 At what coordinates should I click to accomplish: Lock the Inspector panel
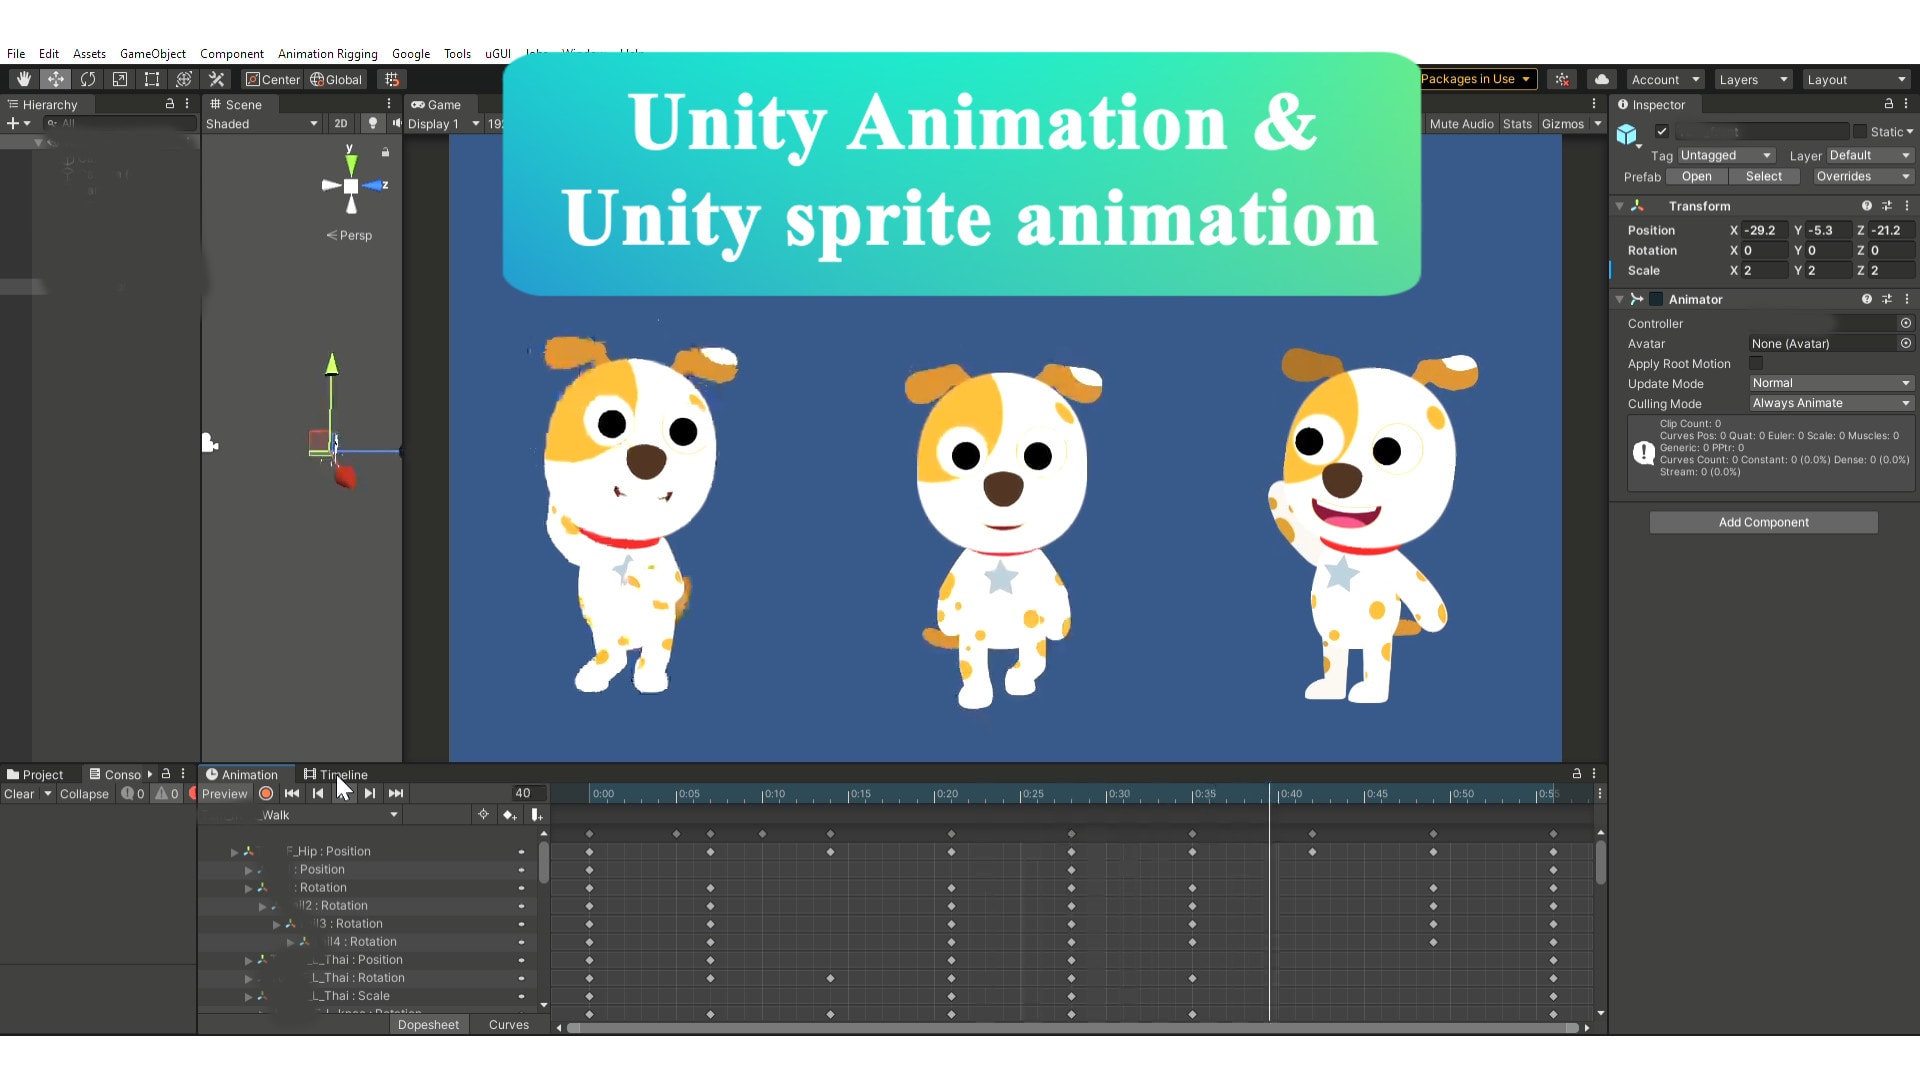(x=1888, y=103)
